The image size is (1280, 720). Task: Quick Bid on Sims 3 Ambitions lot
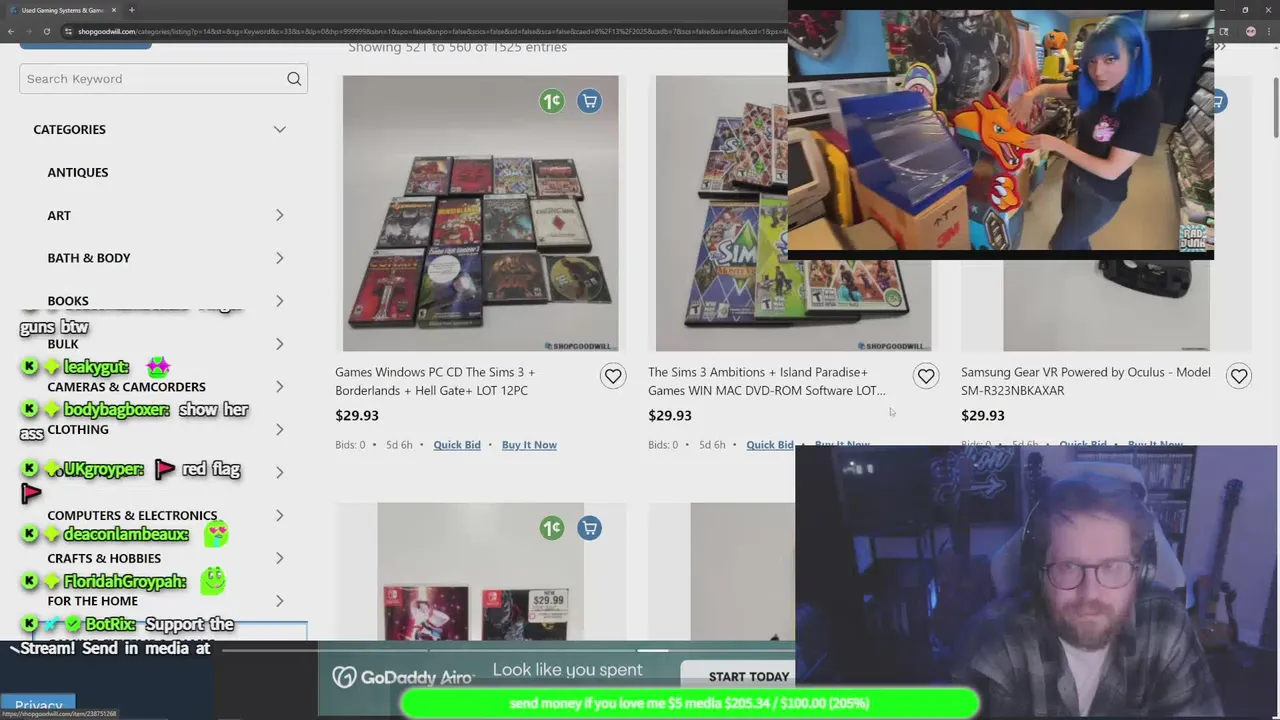tap(770, 445)
